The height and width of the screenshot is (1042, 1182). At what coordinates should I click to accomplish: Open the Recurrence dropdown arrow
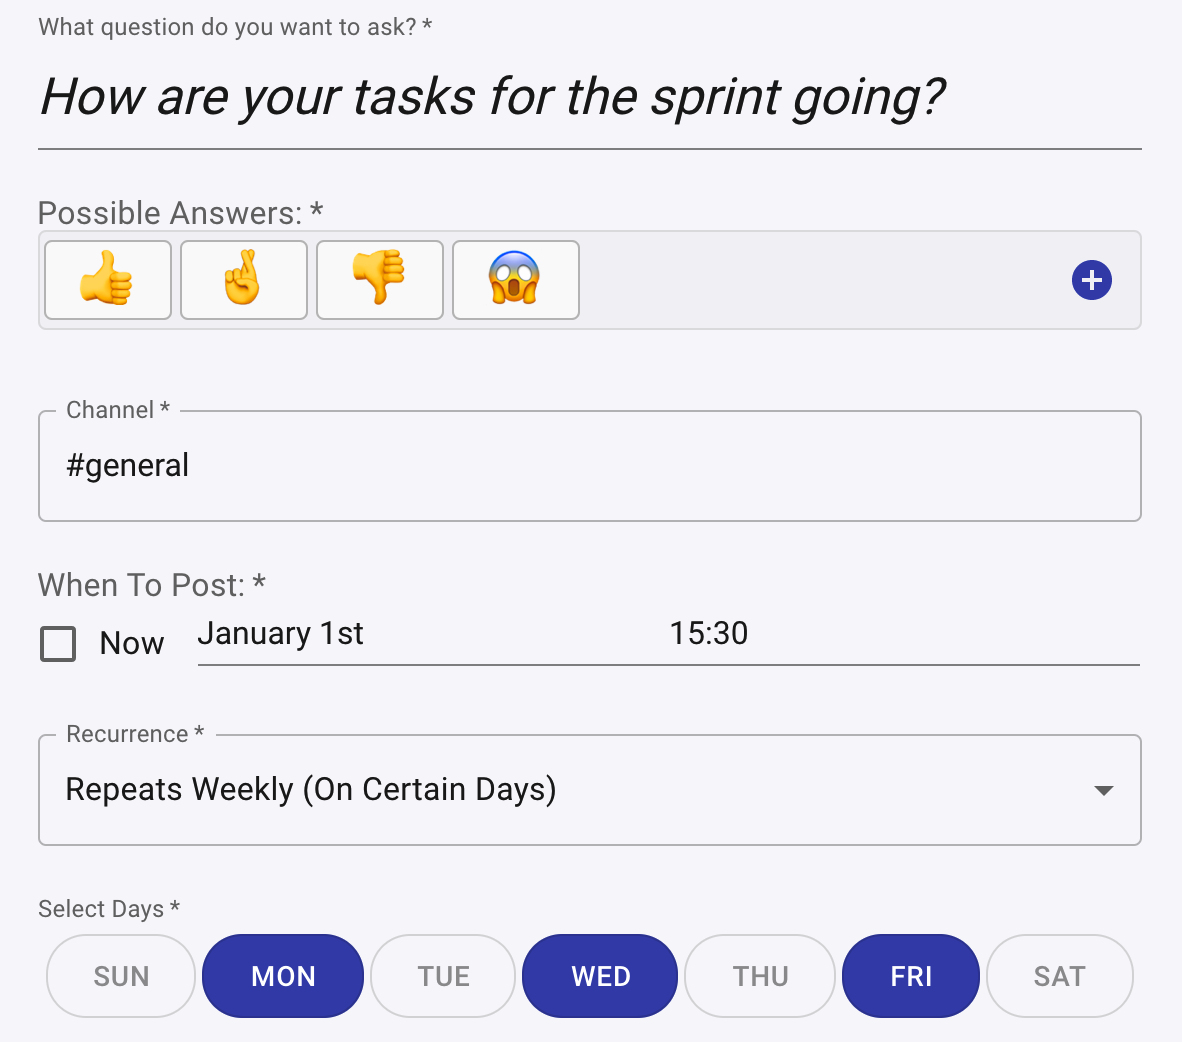1104,790
